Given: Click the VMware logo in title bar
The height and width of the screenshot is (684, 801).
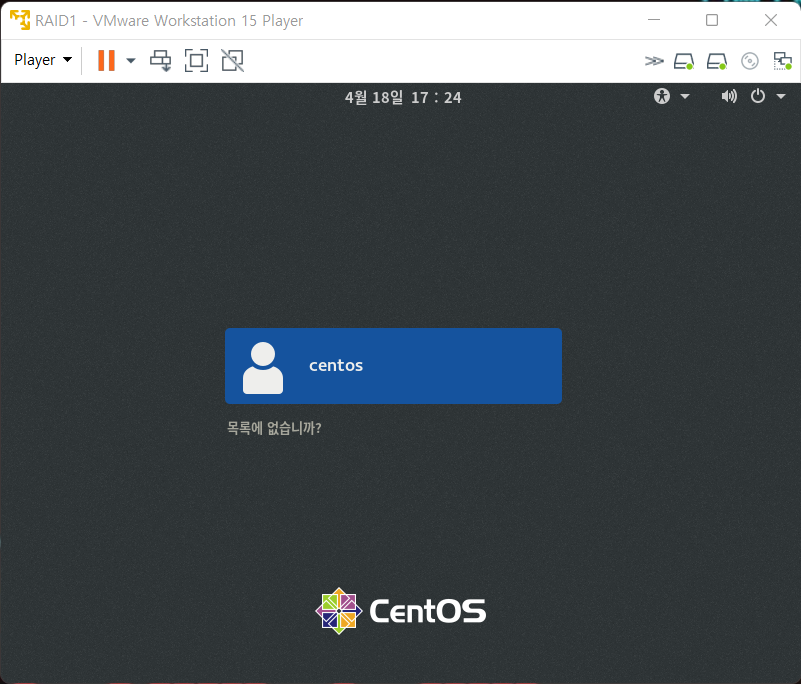Looking at the screenshot, I should (20, 20).
